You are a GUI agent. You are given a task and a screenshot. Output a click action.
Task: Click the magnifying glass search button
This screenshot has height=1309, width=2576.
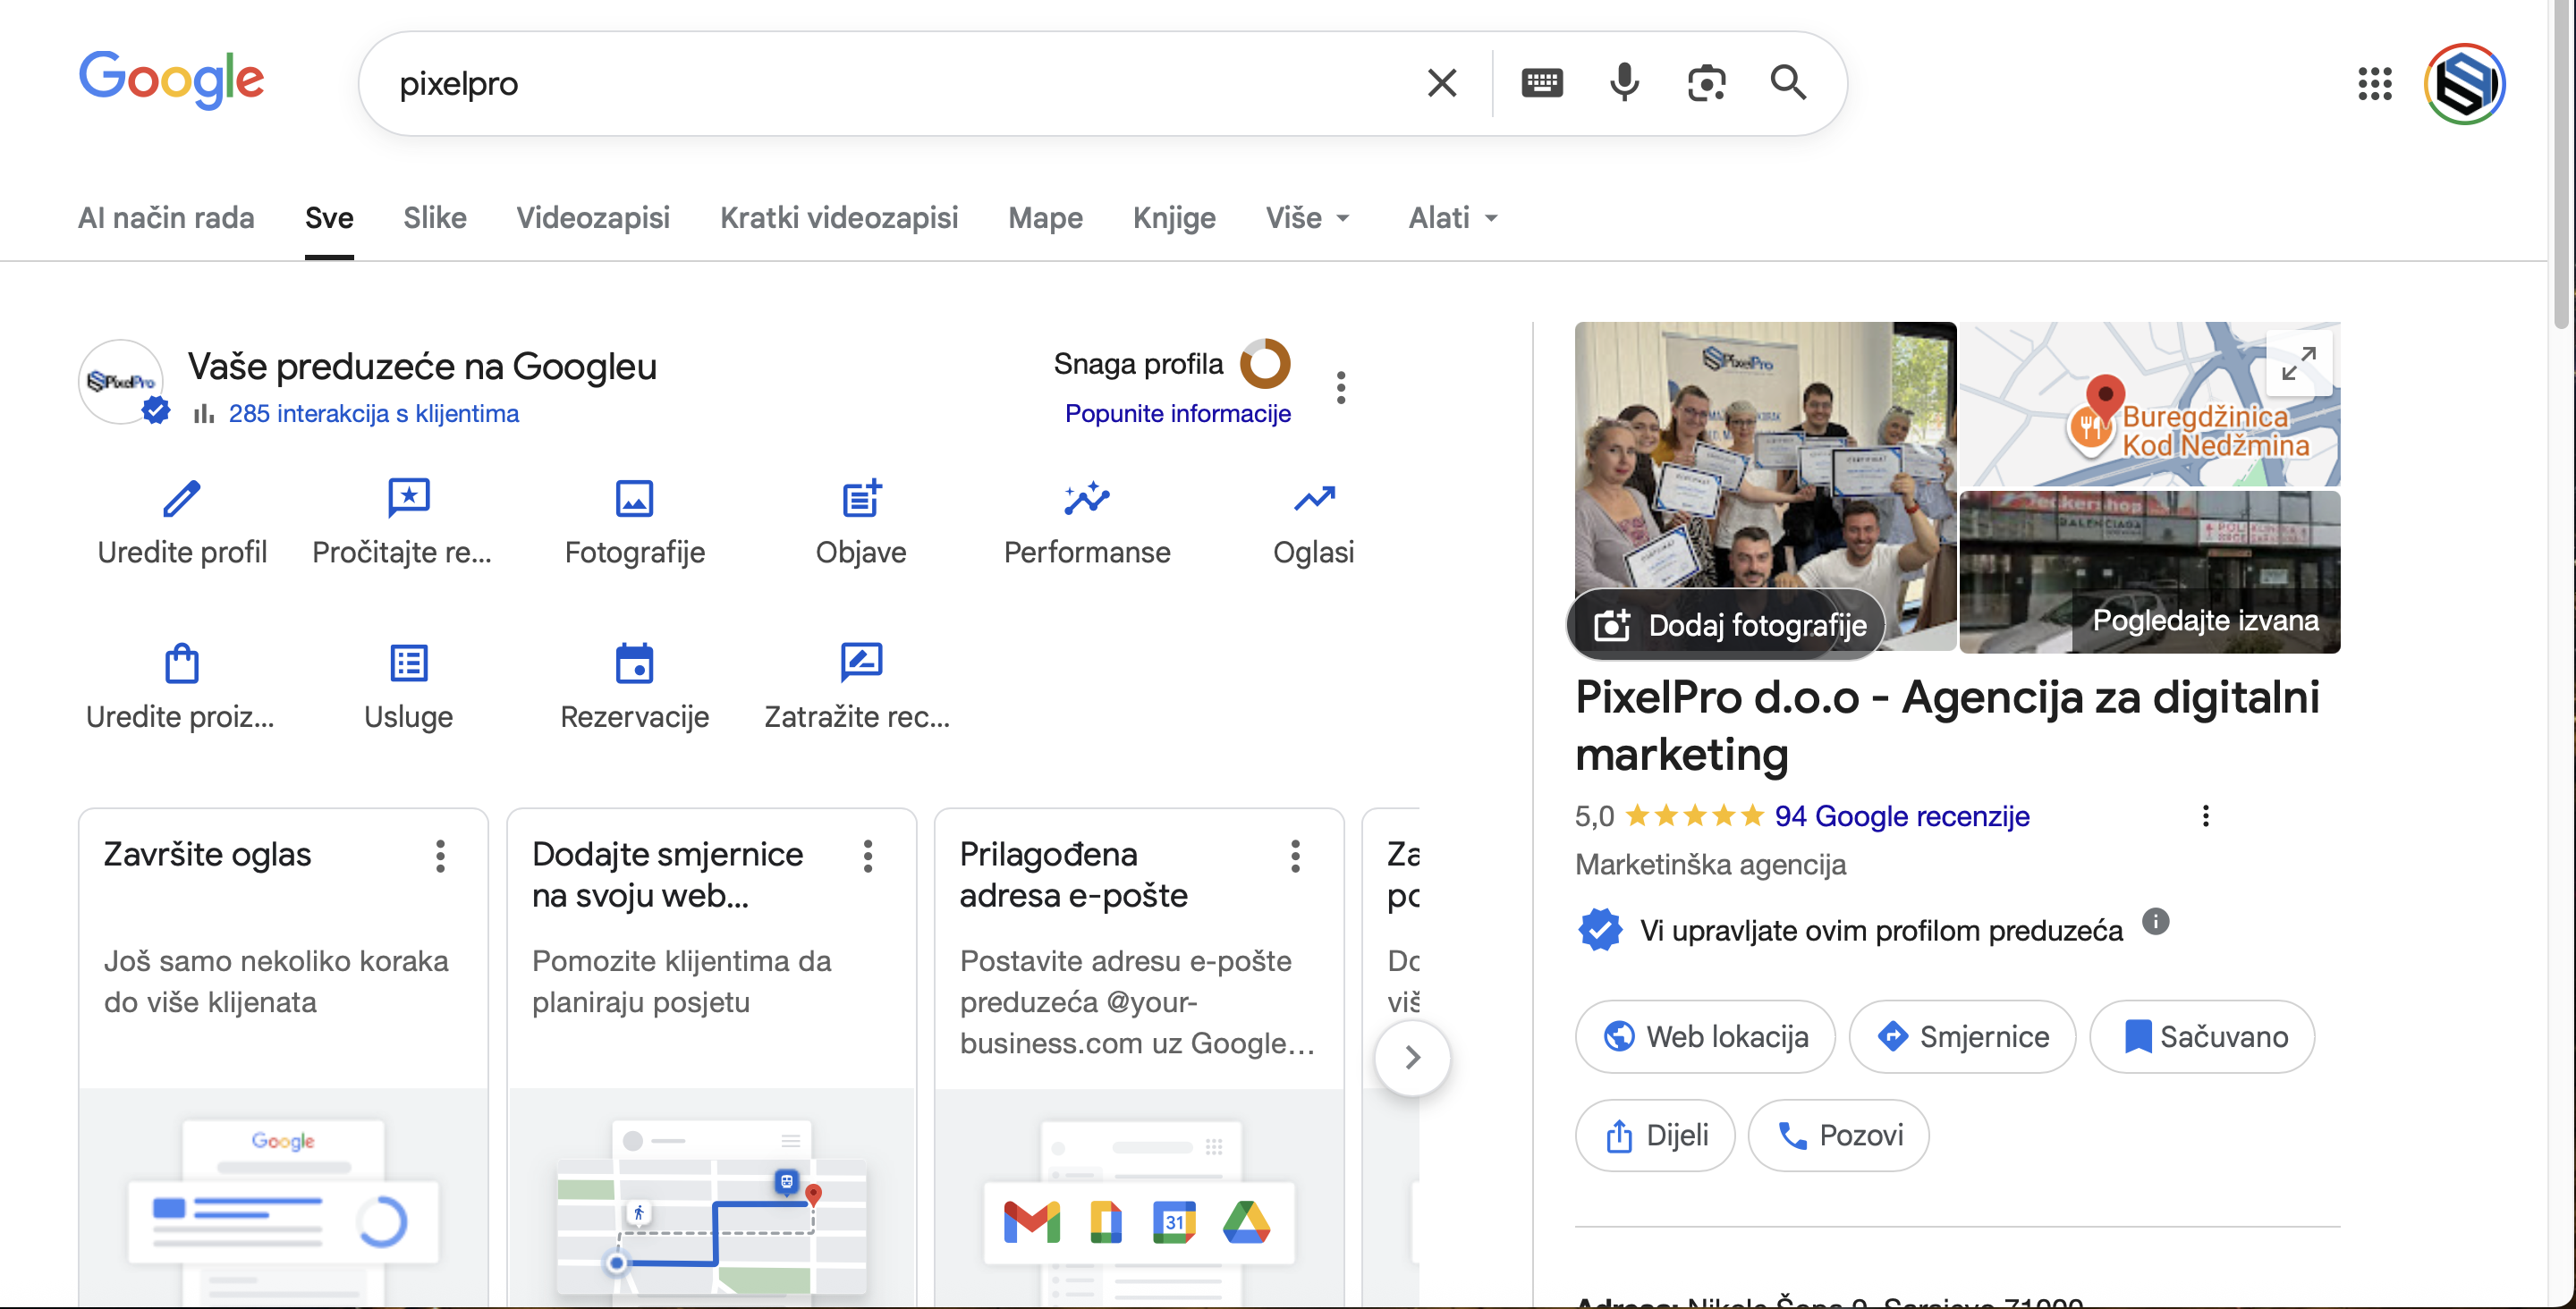[1788, 83]
